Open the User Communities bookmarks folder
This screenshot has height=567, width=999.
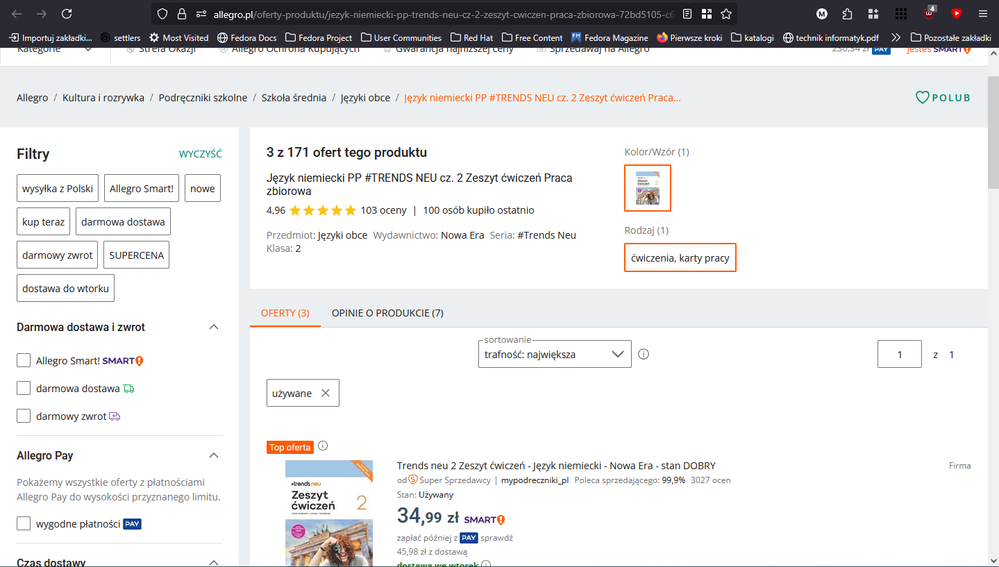[x=401, y=38]
